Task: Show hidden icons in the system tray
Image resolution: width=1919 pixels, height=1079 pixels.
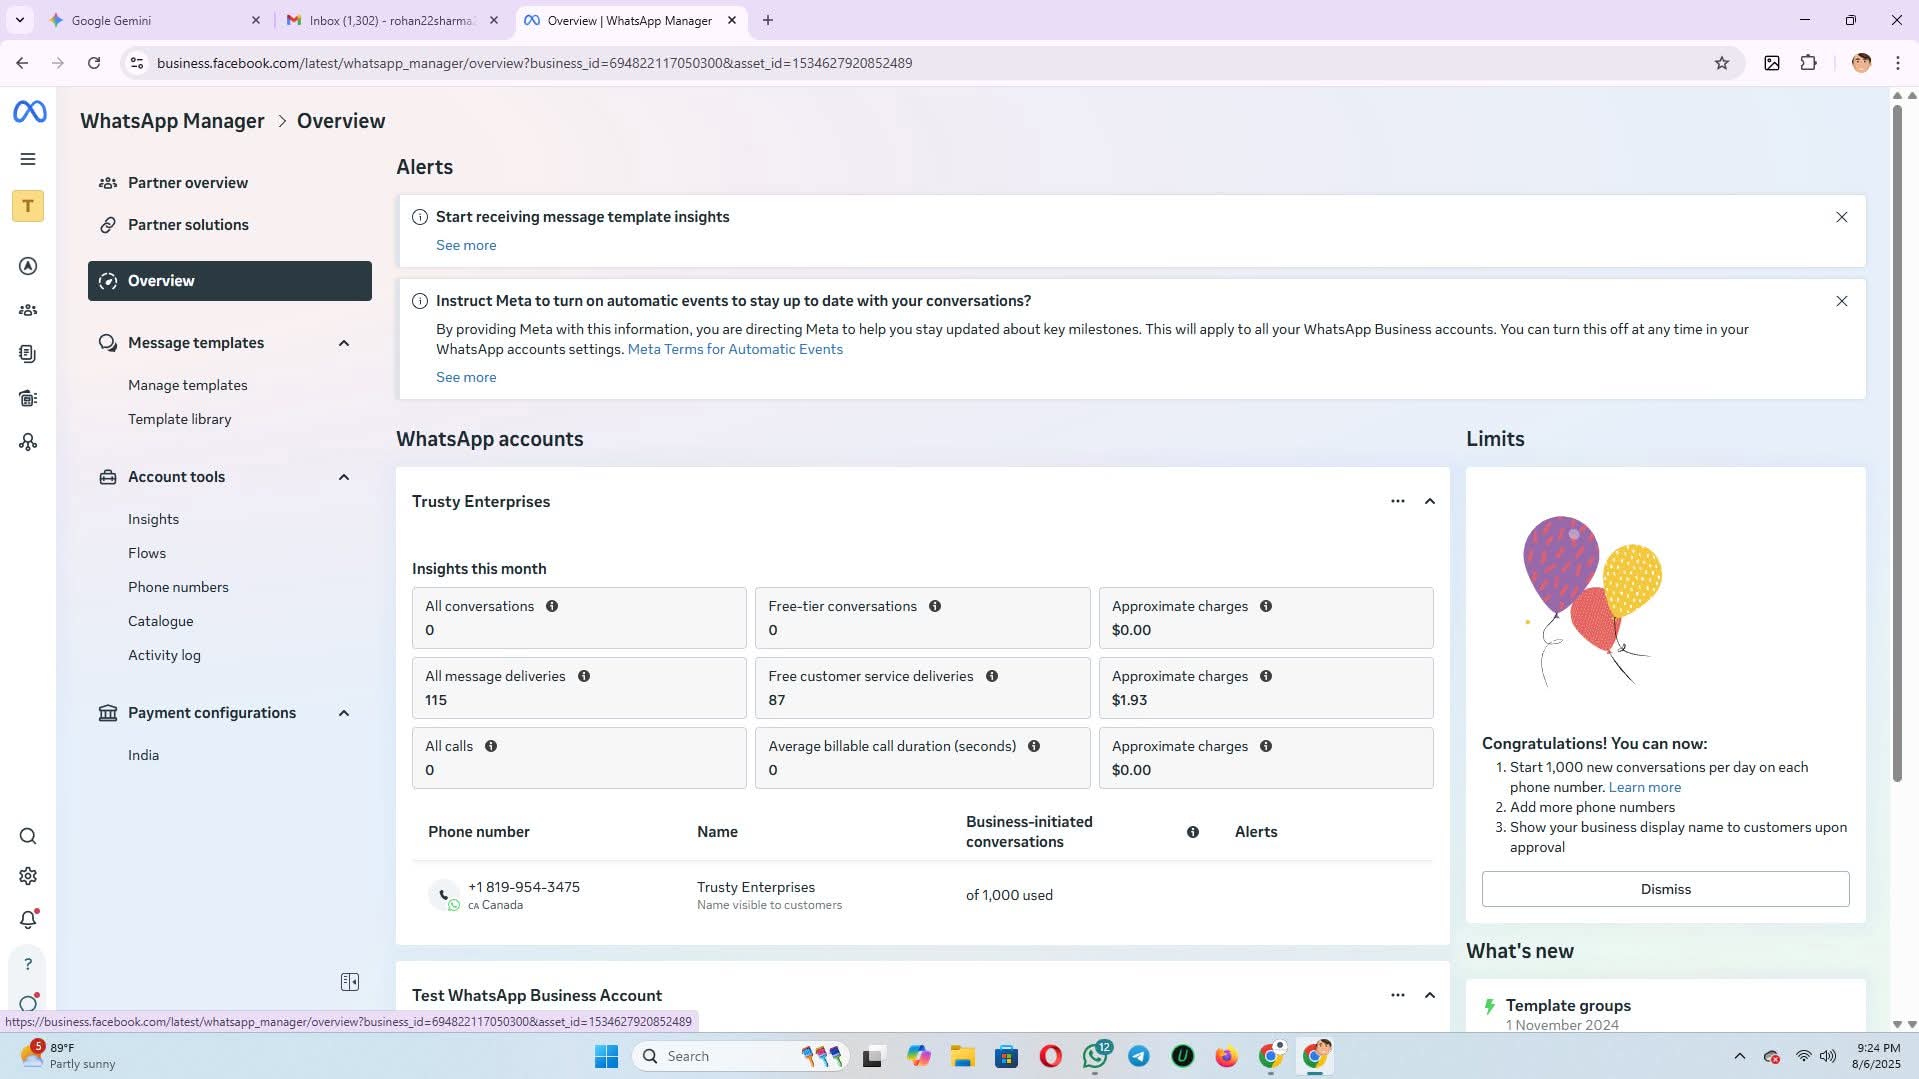Action: [1740, 1056]
